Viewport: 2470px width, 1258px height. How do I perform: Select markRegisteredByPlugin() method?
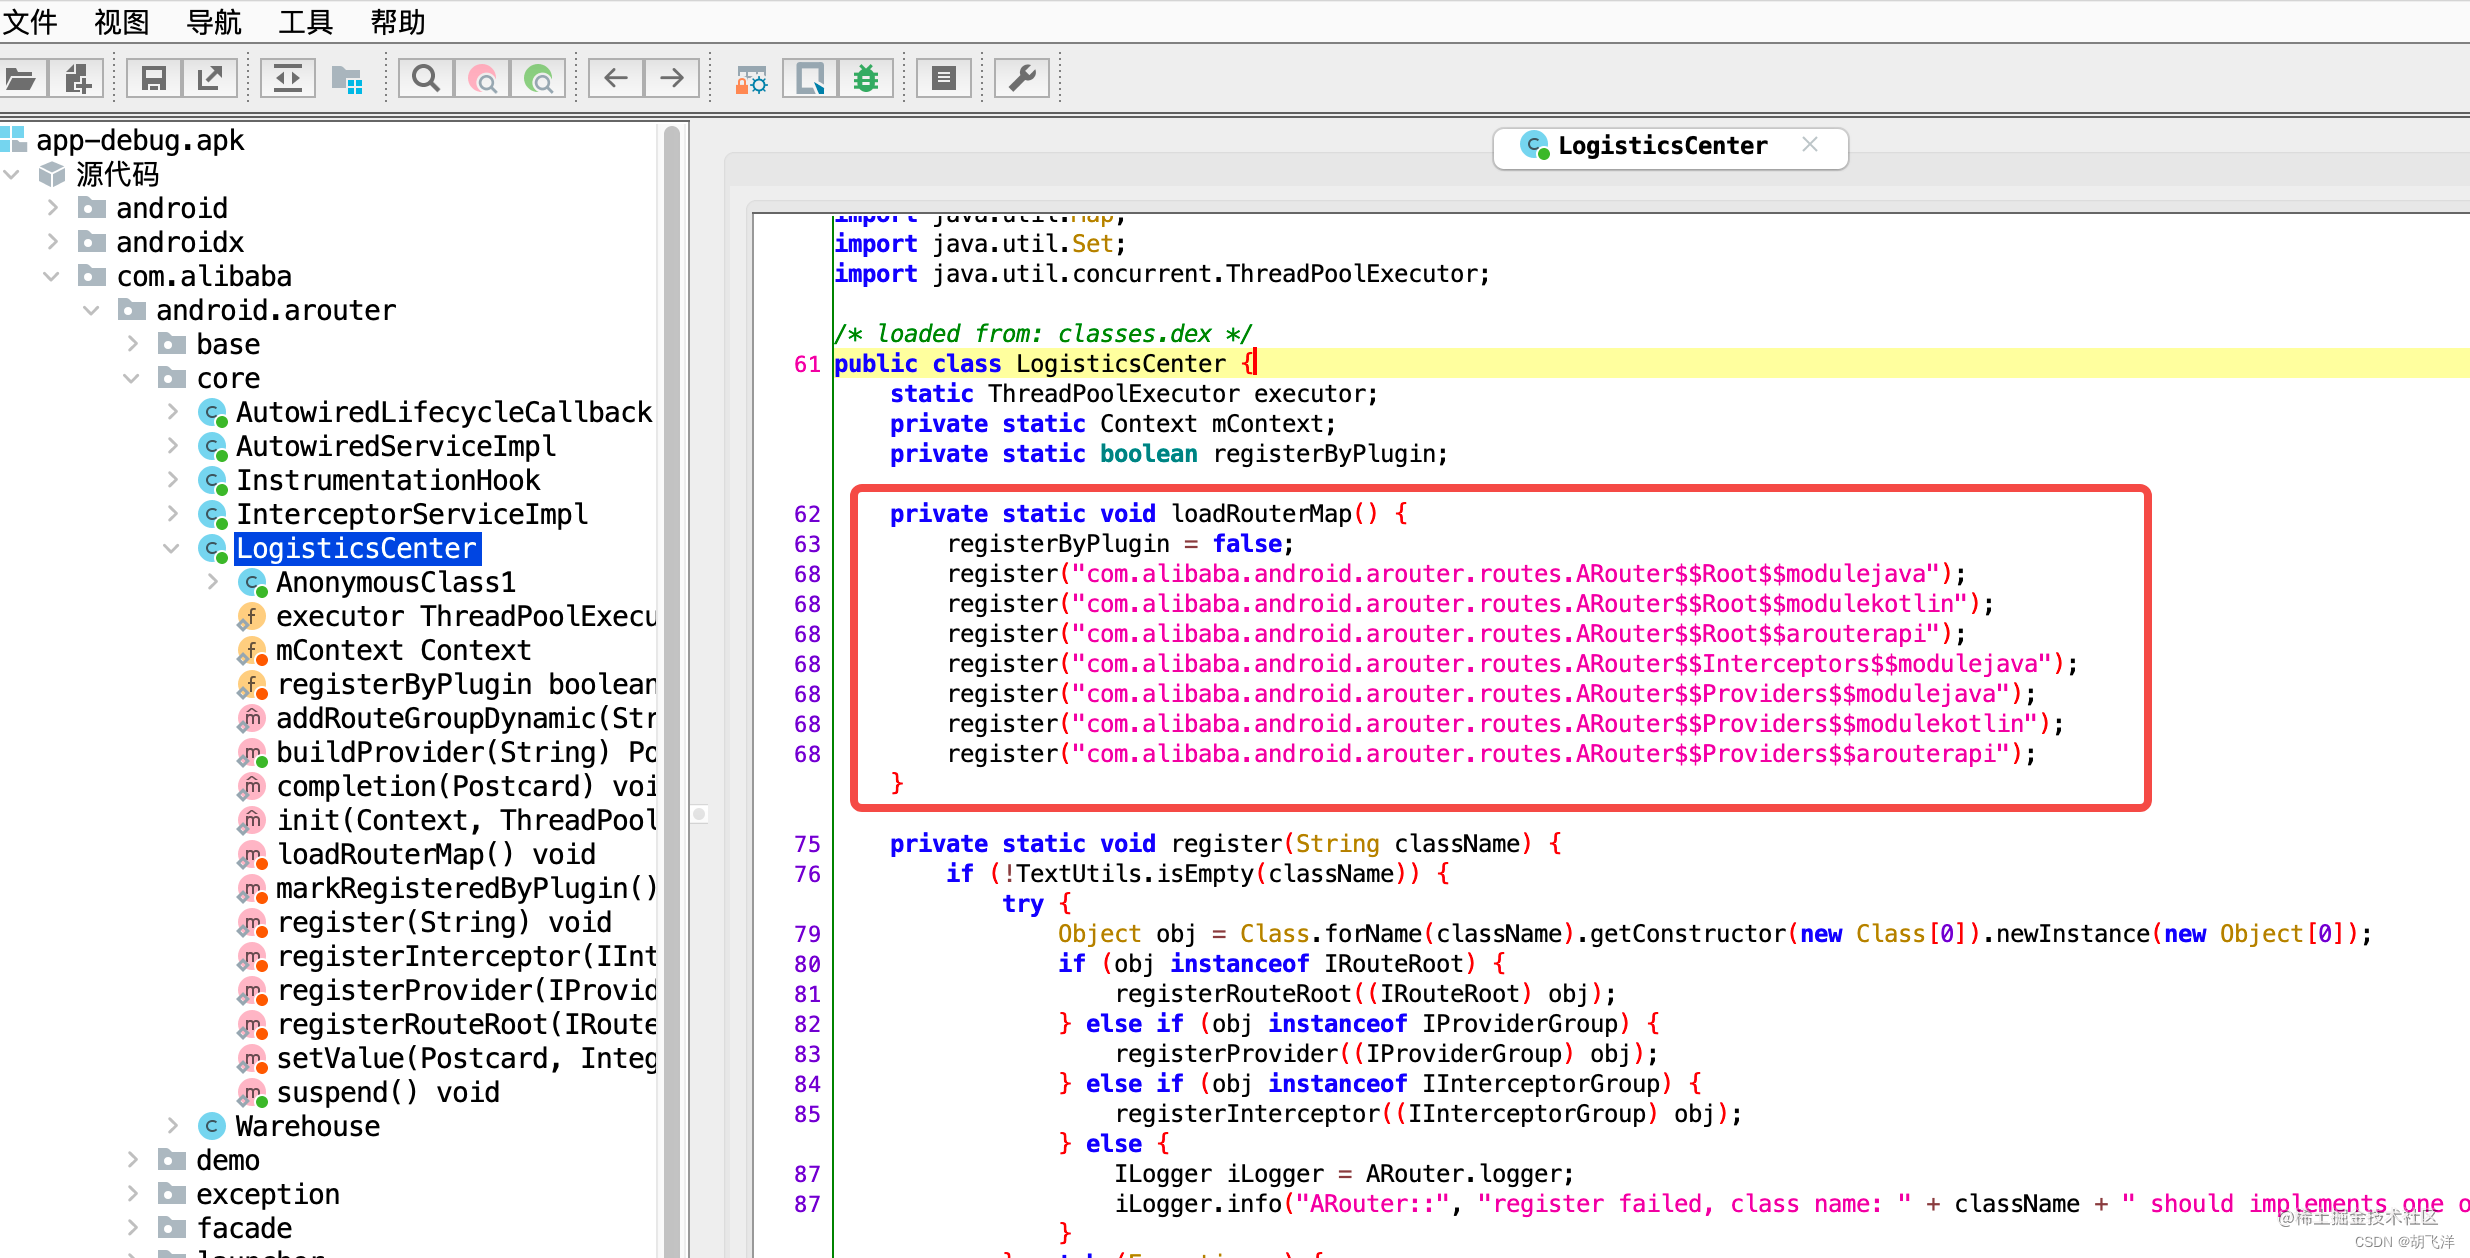click(466, 888)
